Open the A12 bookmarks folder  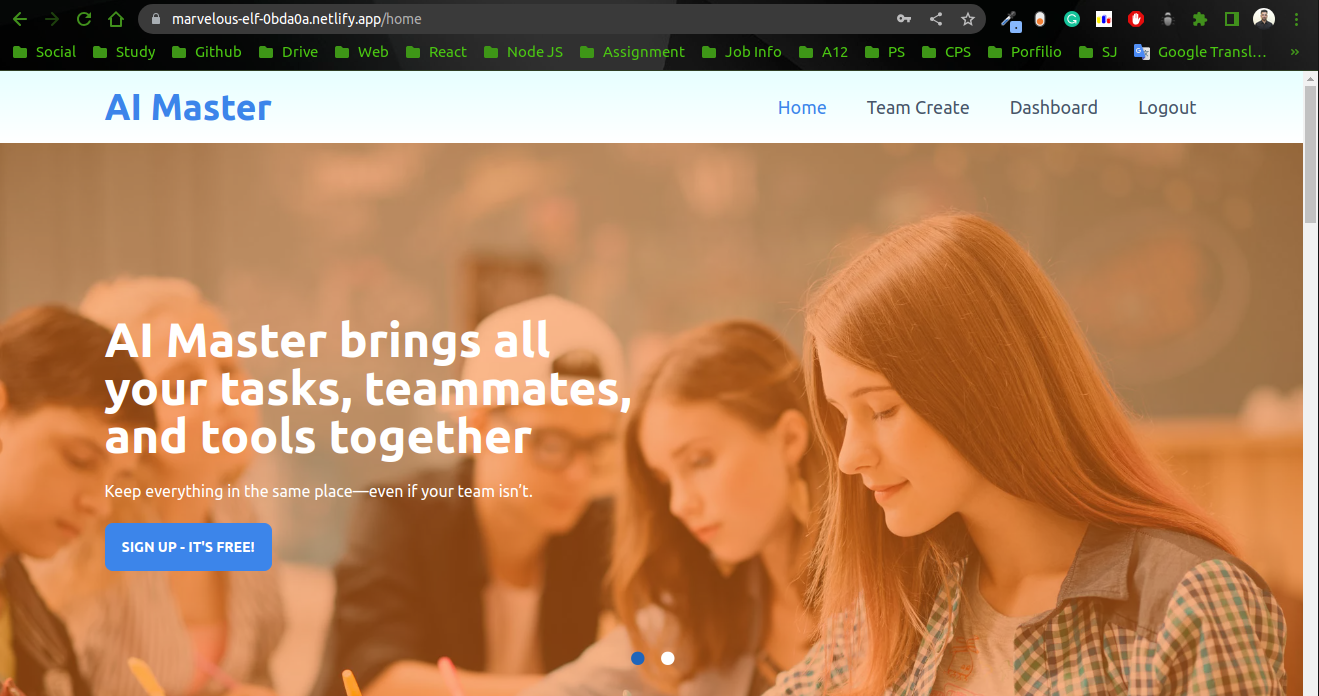point(823,52)
